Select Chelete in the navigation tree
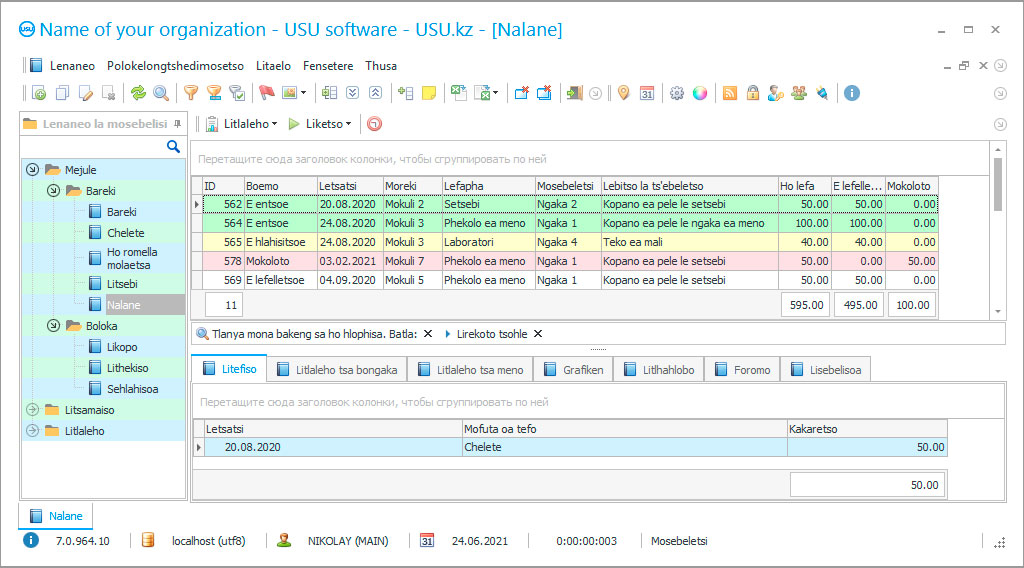This screenshot has height=568, width=1024. click(125, 233)
